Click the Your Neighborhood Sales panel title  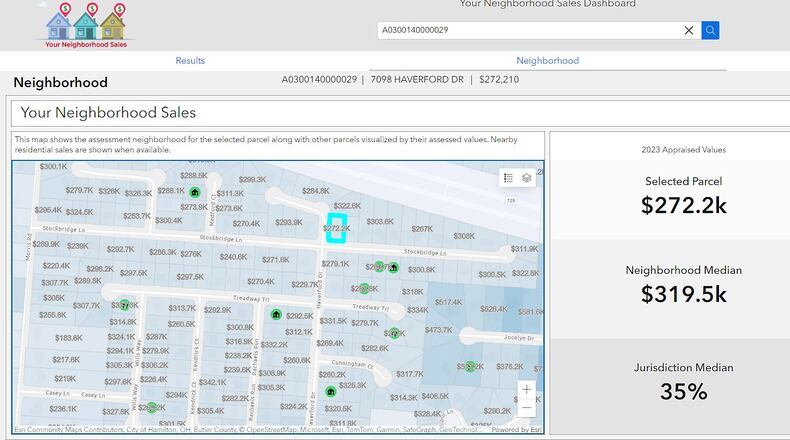[108, 112]
